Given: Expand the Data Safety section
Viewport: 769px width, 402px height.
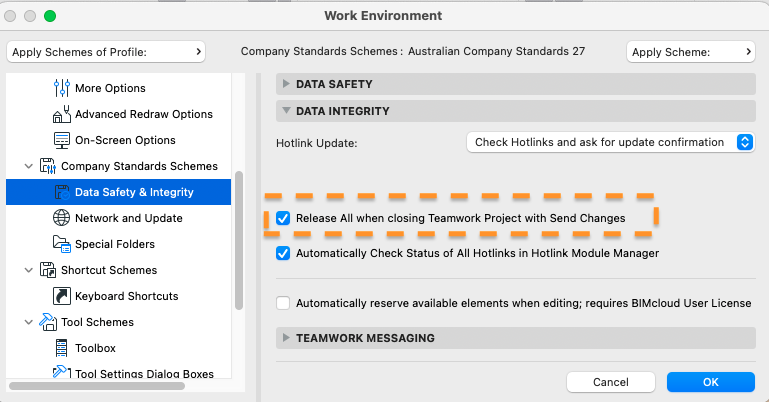Looking at the screenshot, I should 287,85.
